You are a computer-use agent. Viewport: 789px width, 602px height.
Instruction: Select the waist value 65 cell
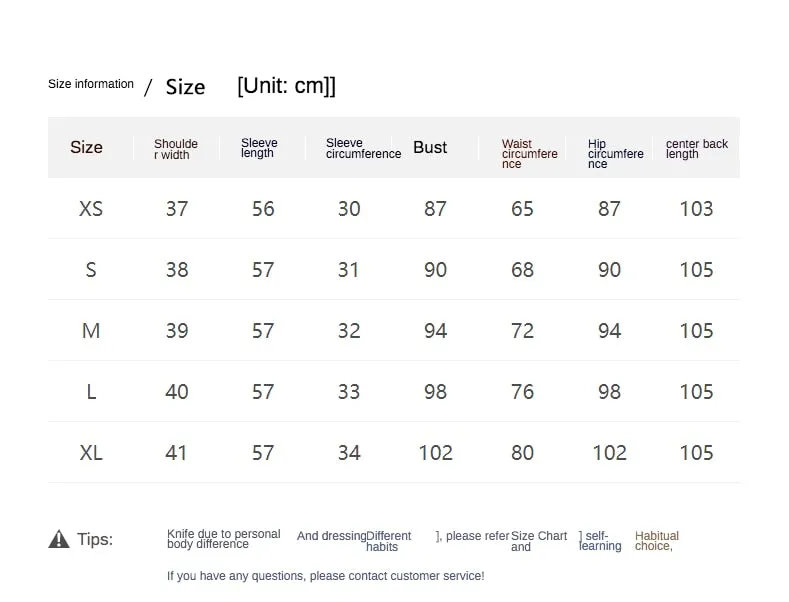click(x=522, y=209)
